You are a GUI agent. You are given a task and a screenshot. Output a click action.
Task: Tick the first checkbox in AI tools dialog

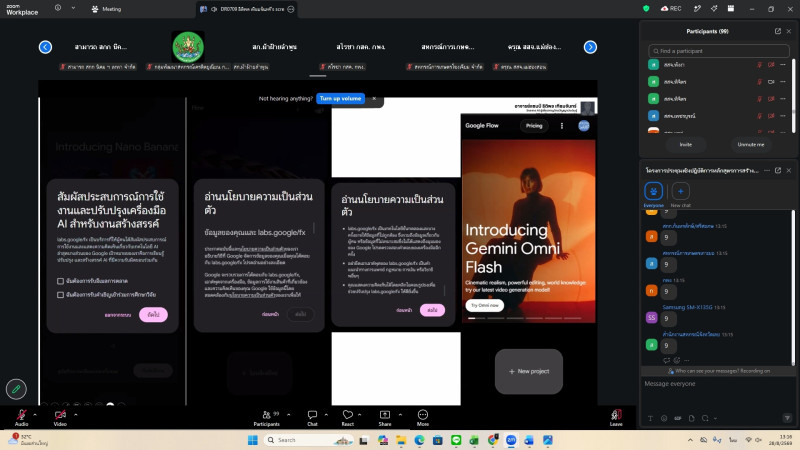pyautogui.click(x=60, y=281)
